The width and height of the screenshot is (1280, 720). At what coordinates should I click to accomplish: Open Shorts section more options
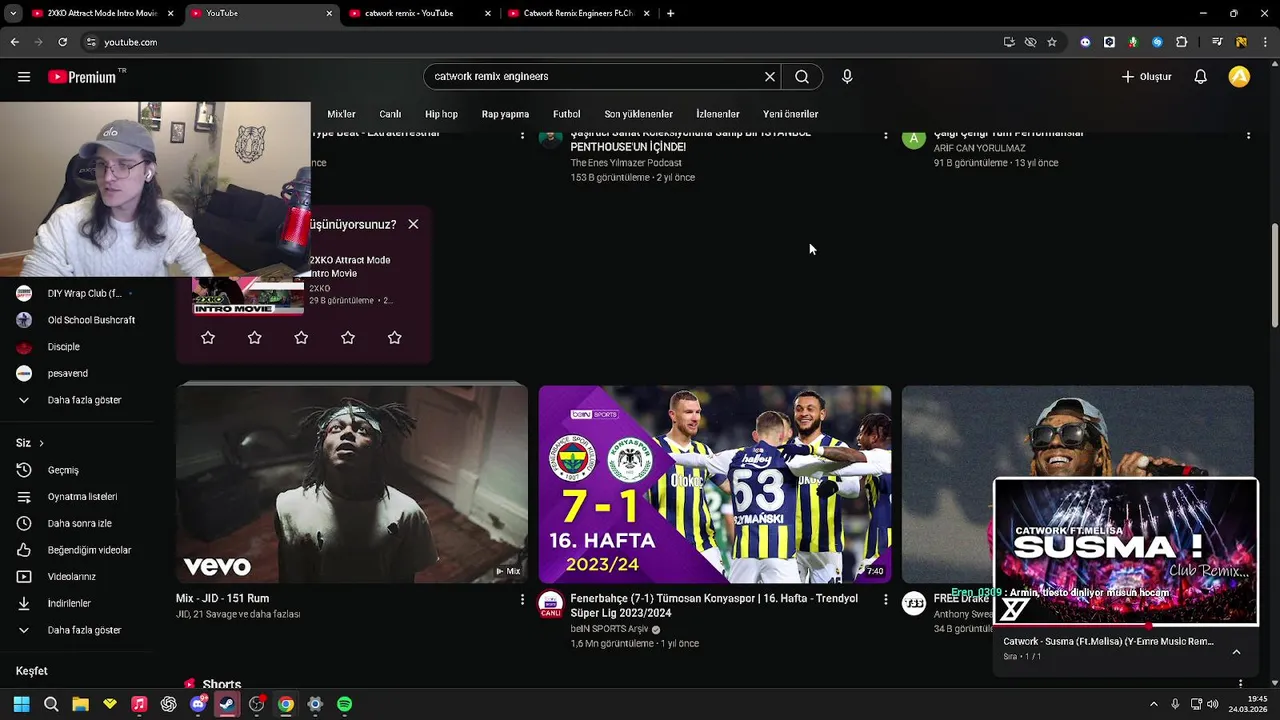pos(1241,684)
